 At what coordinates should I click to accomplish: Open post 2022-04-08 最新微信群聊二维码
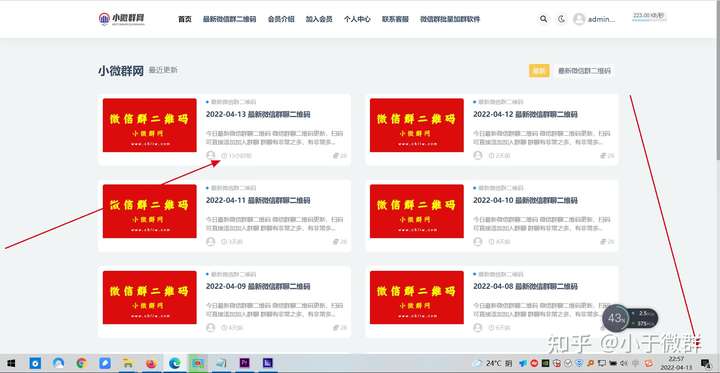(x=525, y=287)
